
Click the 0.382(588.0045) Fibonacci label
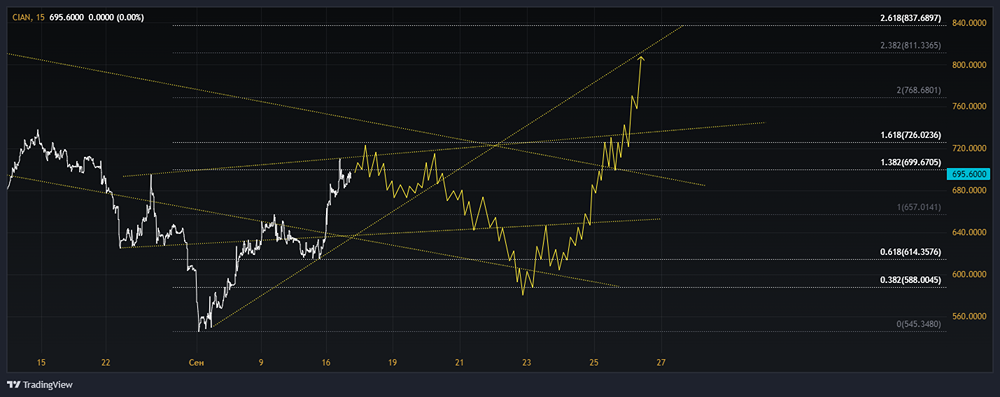(x=911, y=280)
